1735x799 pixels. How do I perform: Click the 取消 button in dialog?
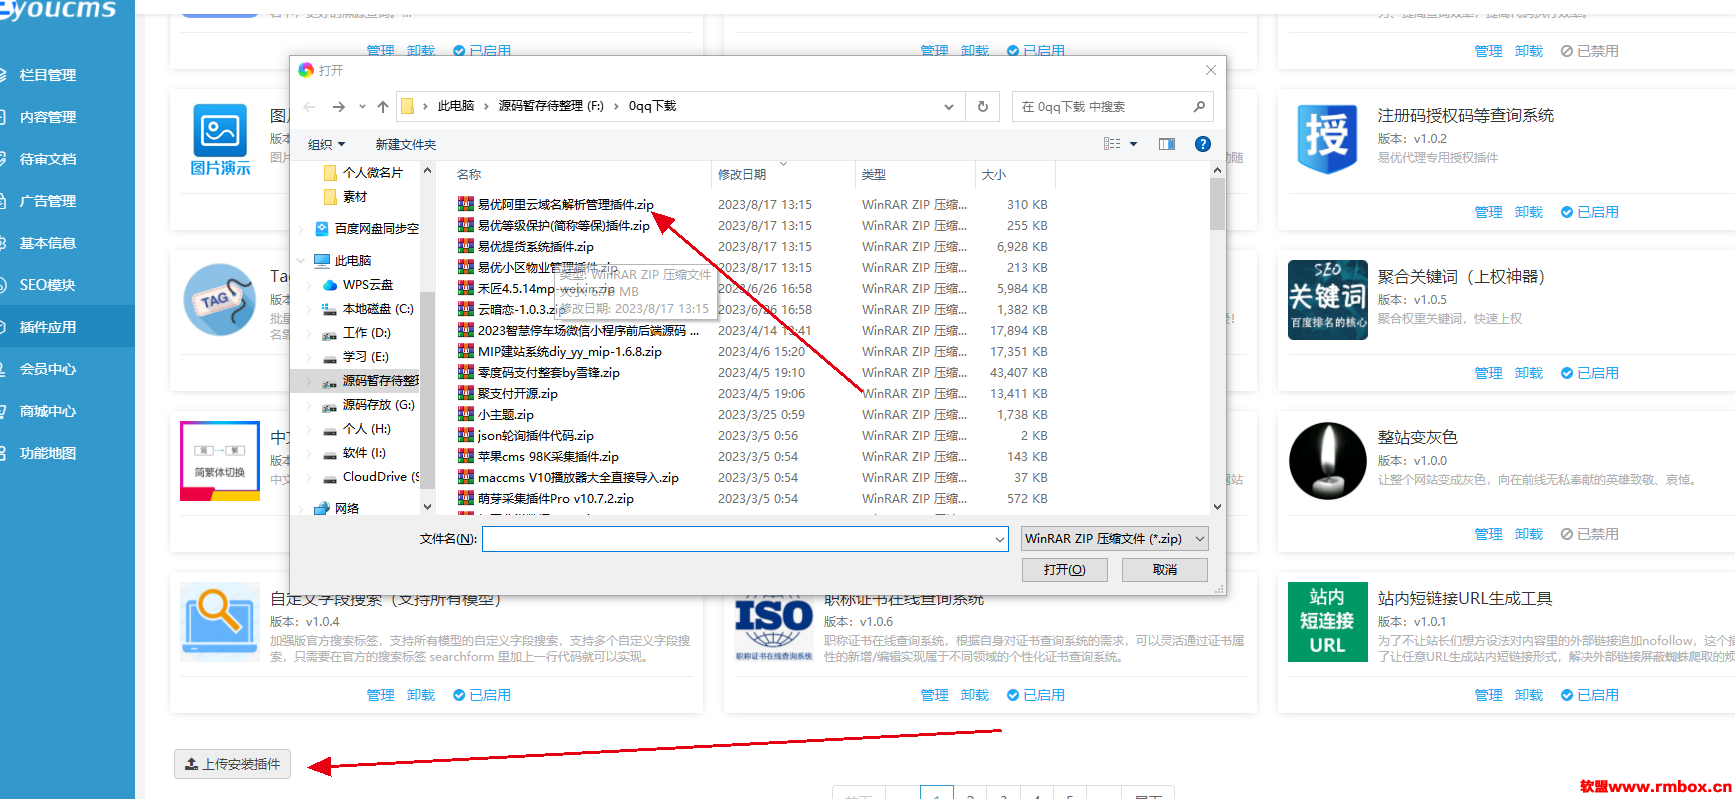(1165, 570)
